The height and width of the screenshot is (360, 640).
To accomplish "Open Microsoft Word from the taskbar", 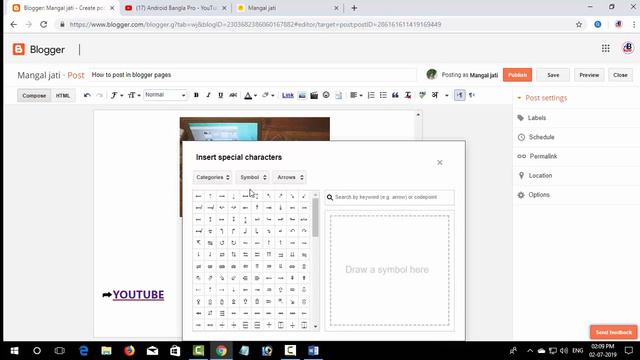I will (313, 351).
